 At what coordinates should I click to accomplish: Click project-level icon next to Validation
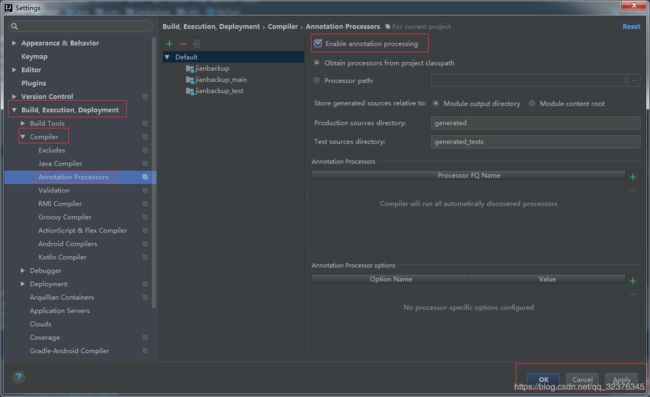pos(145,191)
